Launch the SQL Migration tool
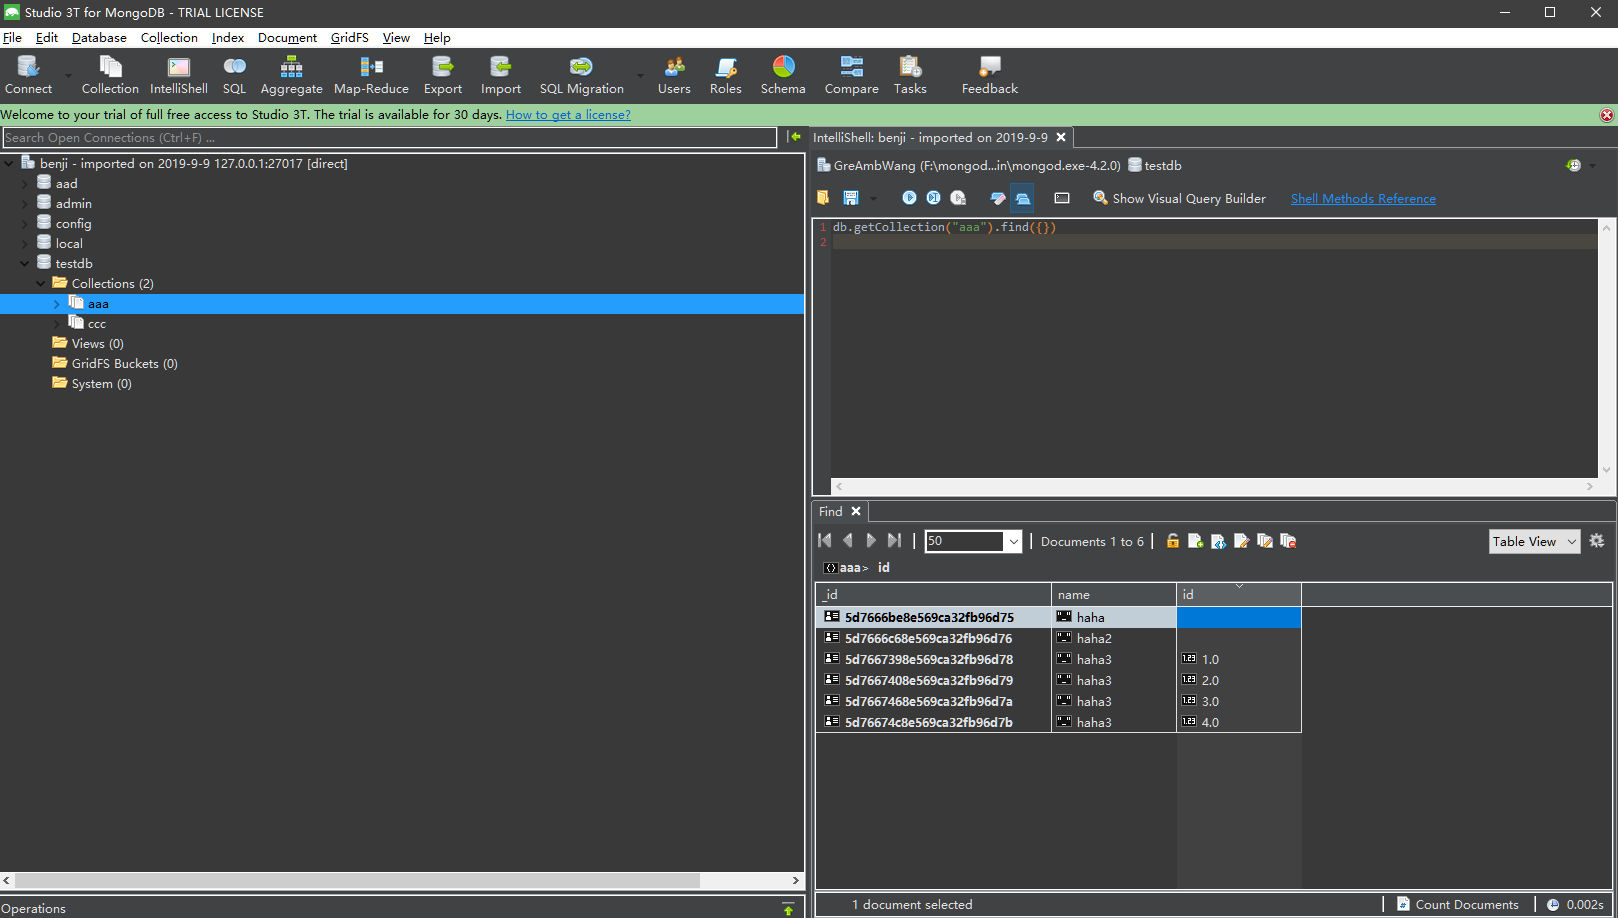The image size is (1618, 918). pos(580,74)
